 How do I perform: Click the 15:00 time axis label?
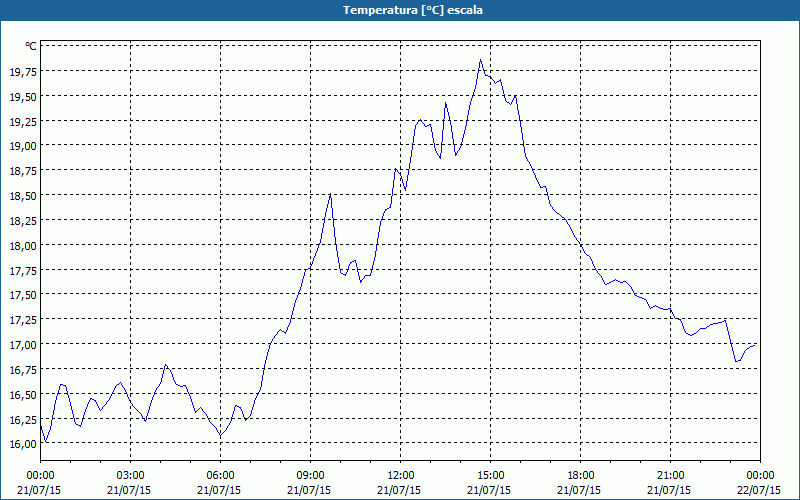(x=490, y=476)
